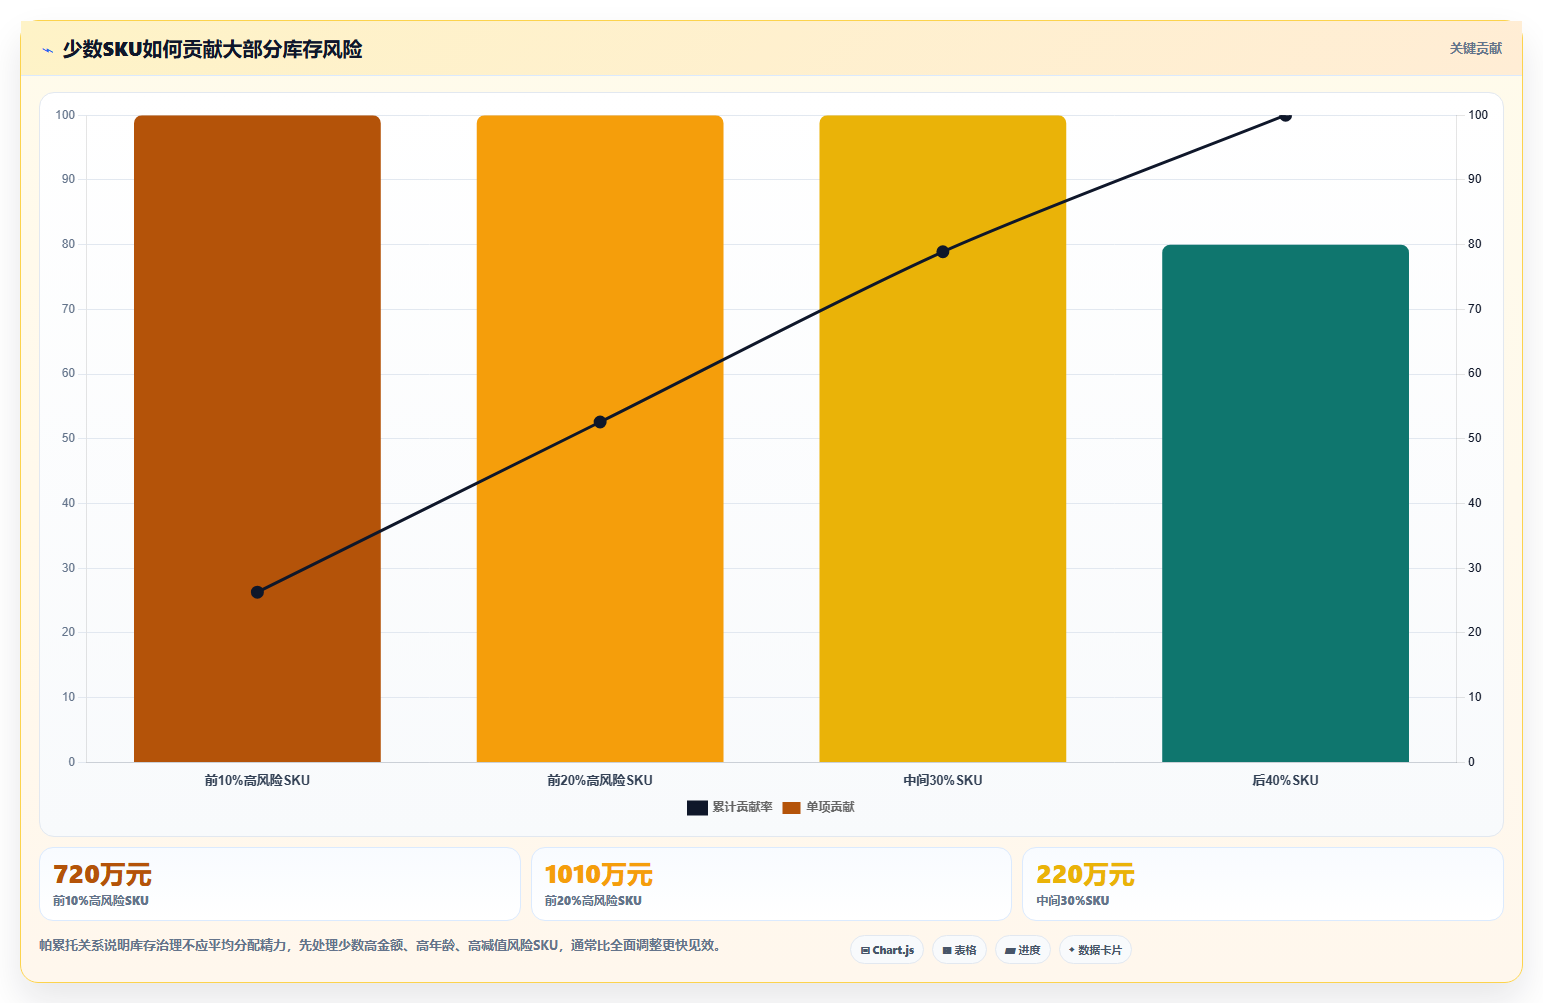This screenshot has width=1543, height=1003.
Task: Click the brown 单项贡献 legend swatch
Action: pos(791,808)
